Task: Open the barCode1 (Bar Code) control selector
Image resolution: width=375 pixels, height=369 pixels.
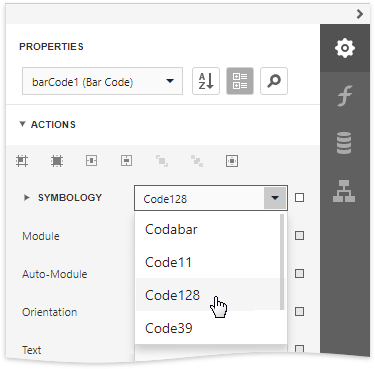Action: pyautogui.click(x=102, y=81)
